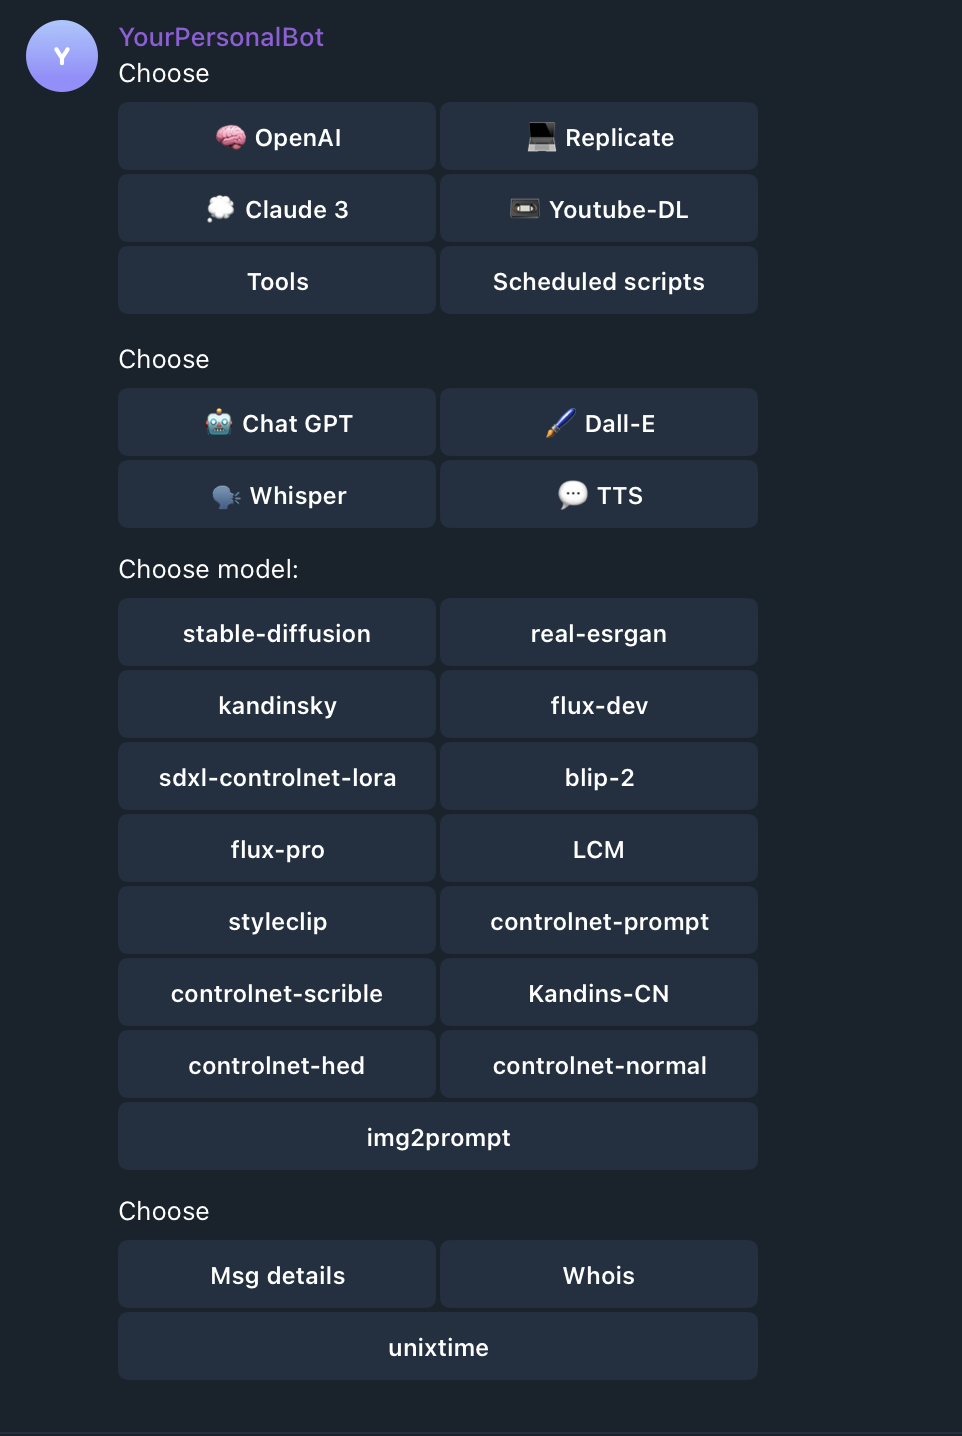Screen dimensions: 962x1436
Task: Click the robot icon beside Chat GPT
Action: pos(219,423)
